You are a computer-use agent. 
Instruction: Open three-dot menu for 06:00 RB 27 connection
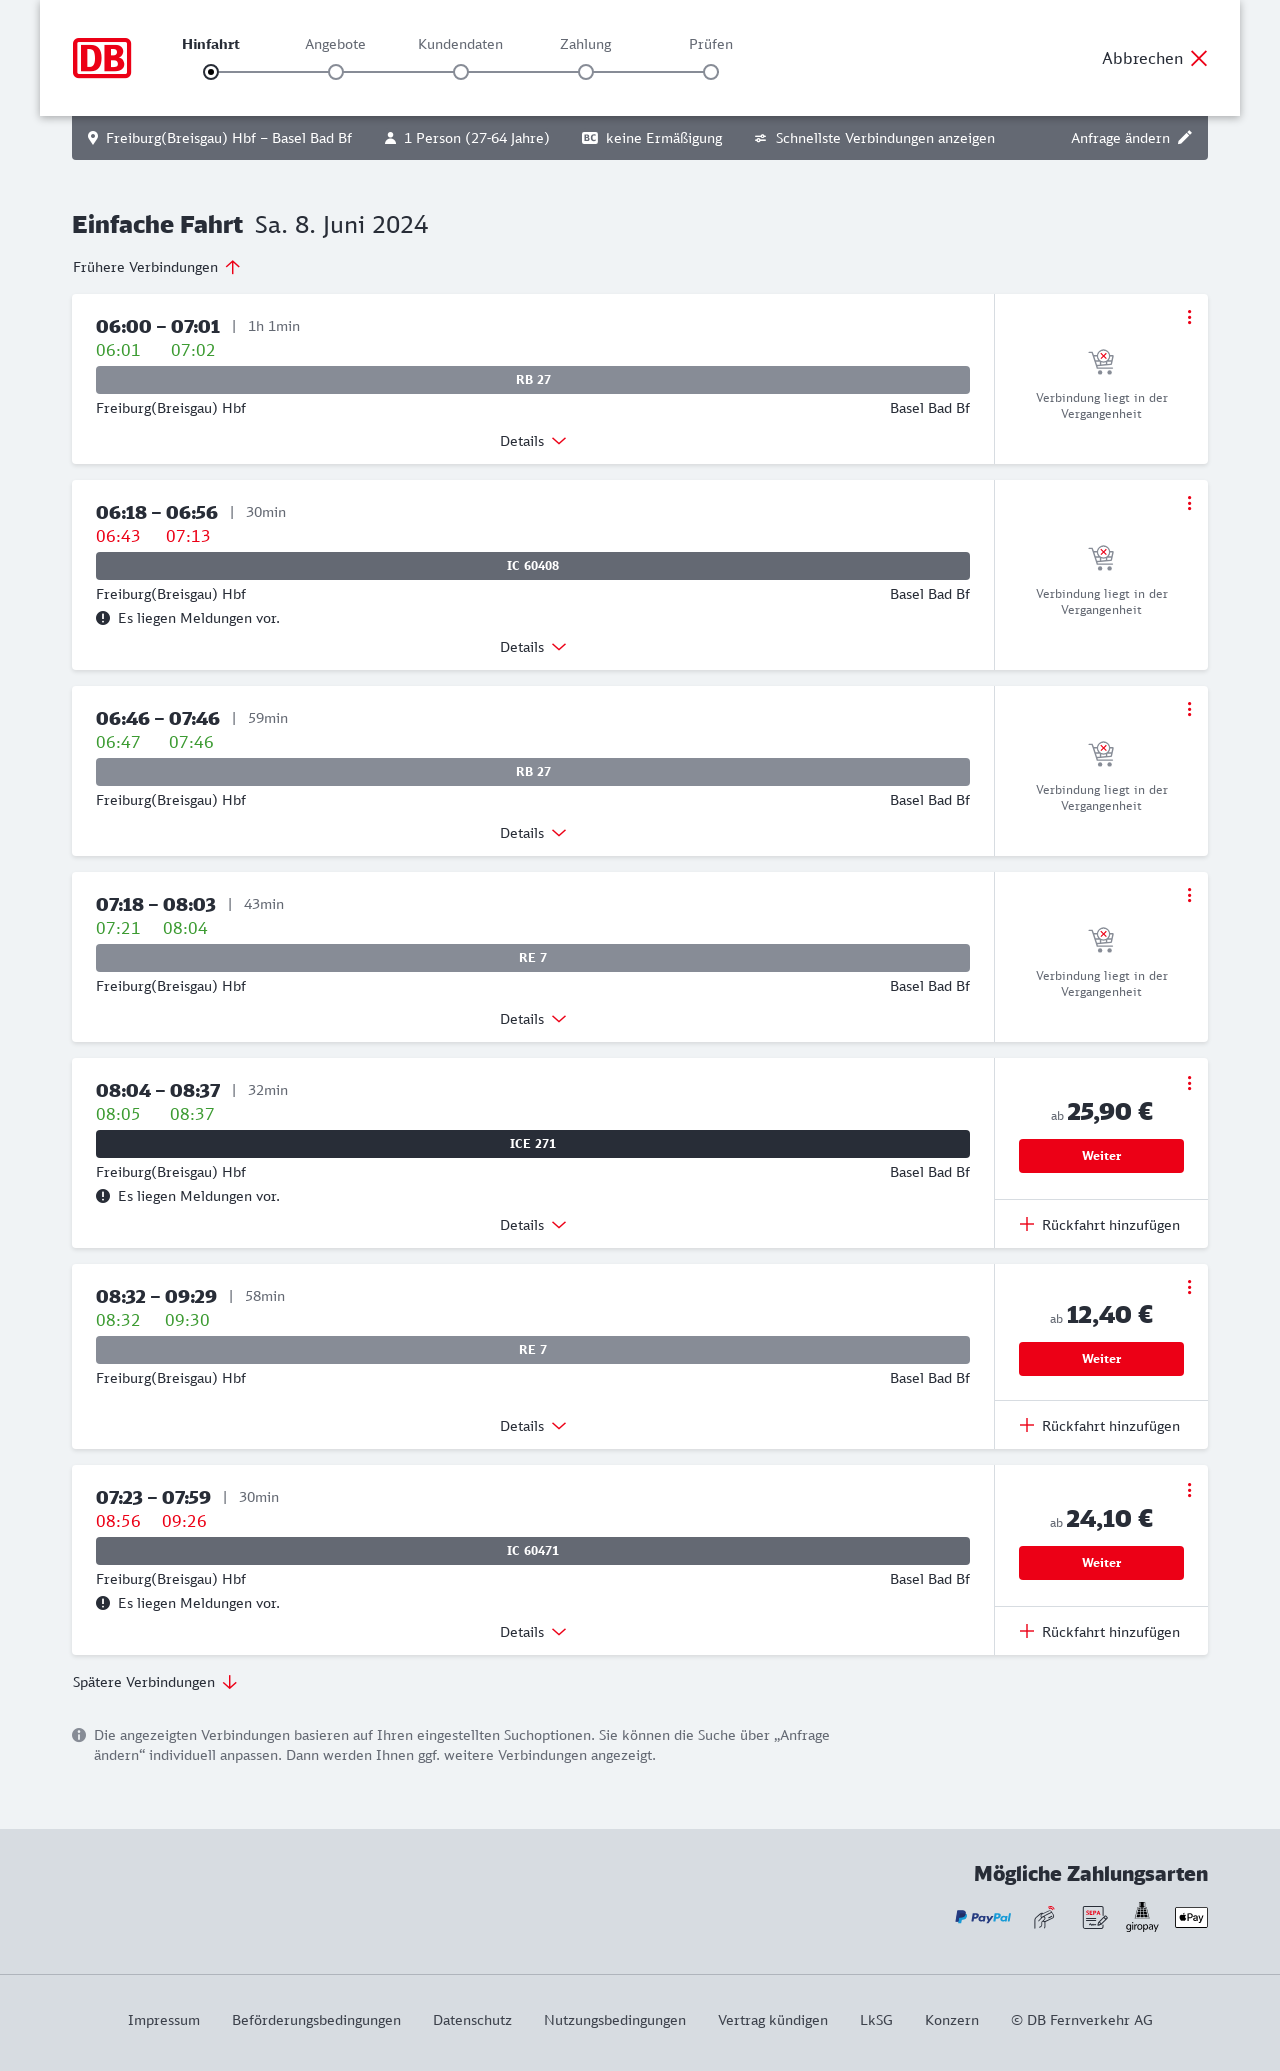click(x=1189, y=317)
